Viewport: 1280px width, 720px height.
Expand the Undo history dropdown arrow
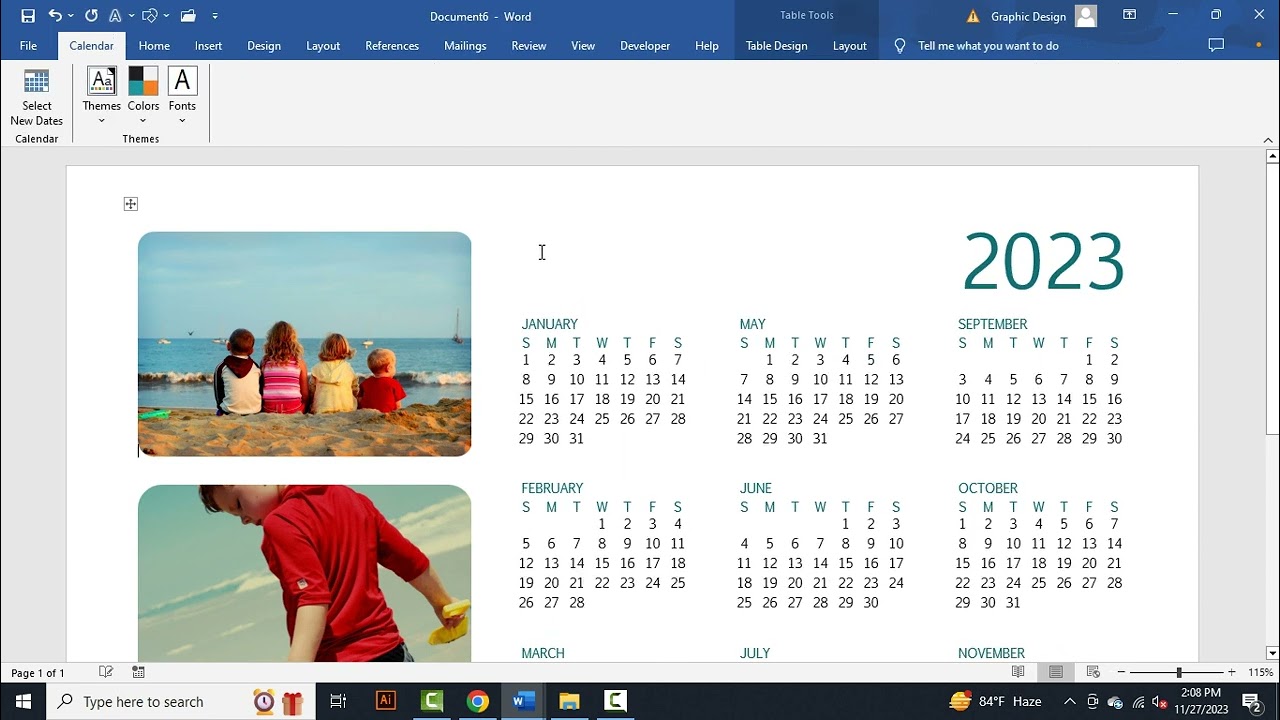point(72,16)
